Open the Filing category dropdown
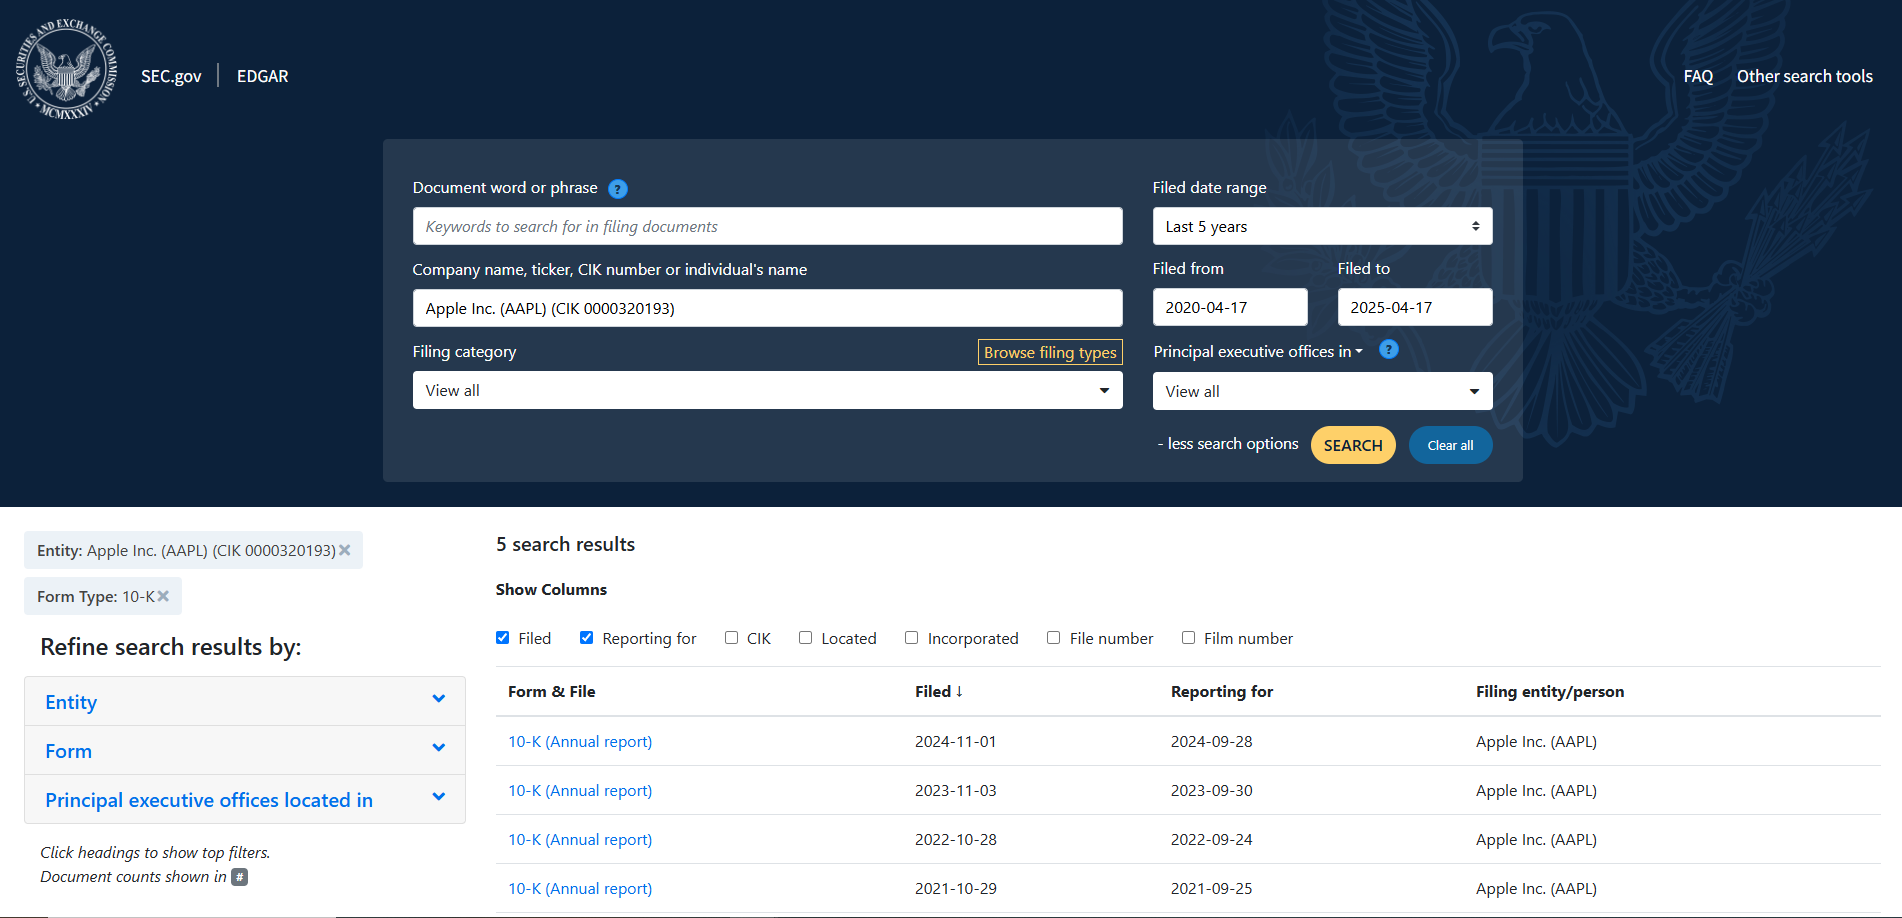Image resolution: width=1902 pixels, height=918 pixels. [767, 390]
